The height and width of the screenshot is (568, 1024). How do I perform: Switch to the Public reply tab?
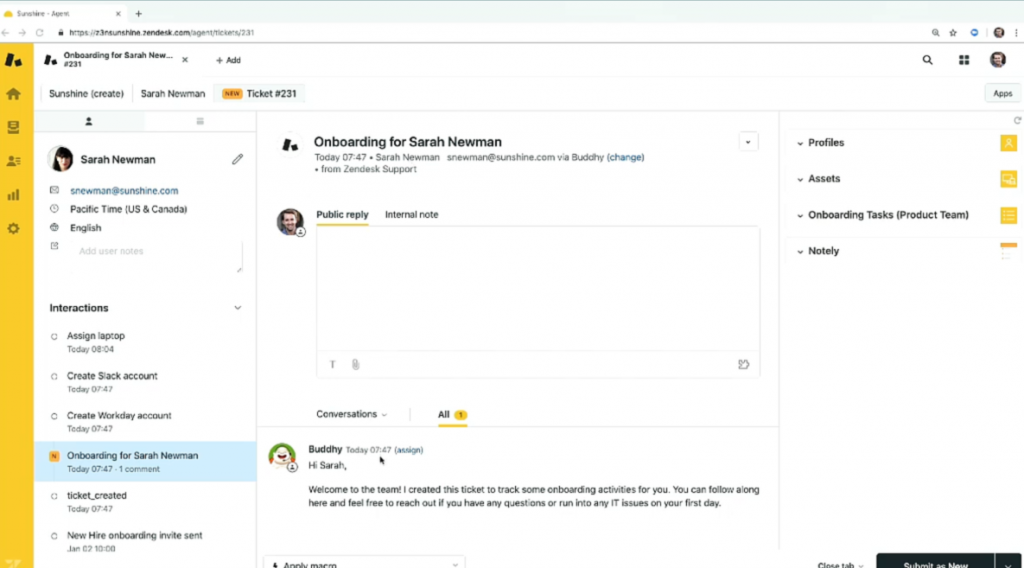click(x=342, y=215)
